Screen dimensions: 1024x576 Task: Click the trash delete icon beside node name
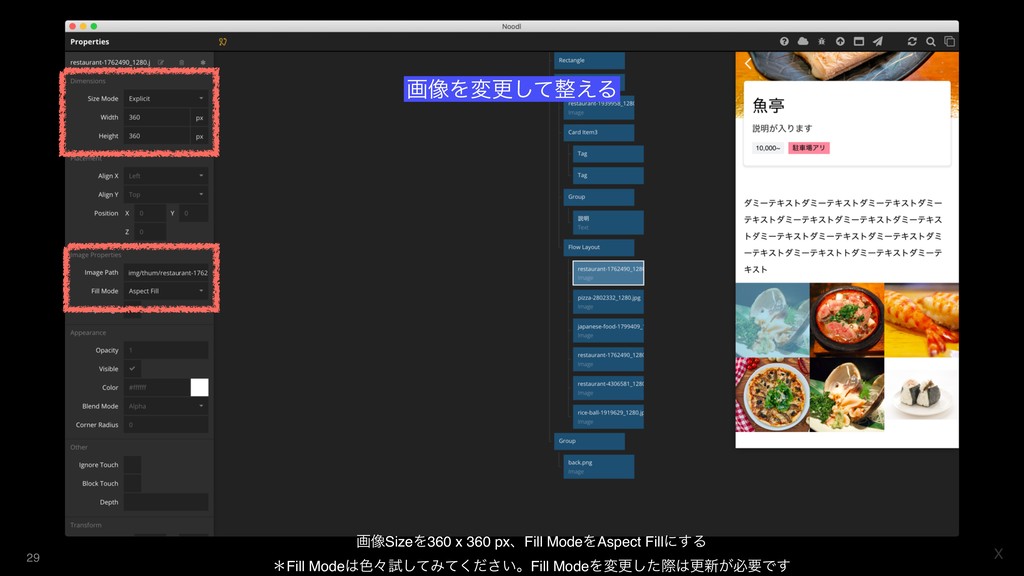click(182, 63)
